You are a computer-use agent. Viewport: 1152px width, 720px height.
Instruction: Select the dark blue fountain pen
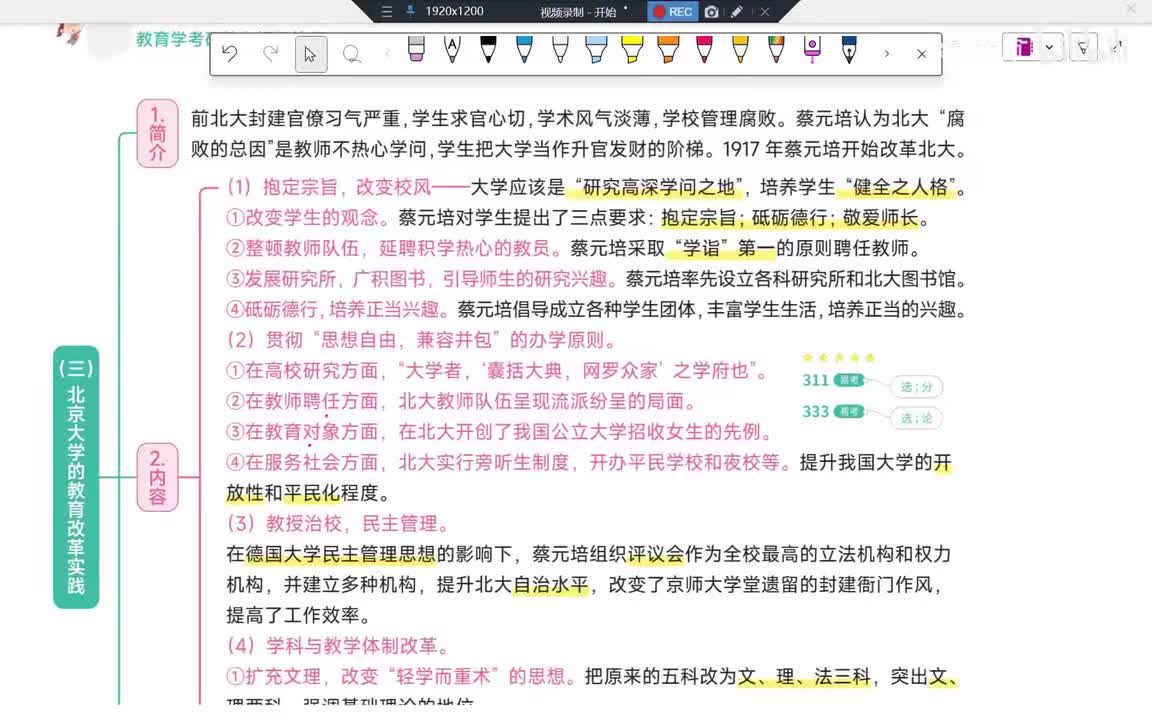tap(849, 50)
